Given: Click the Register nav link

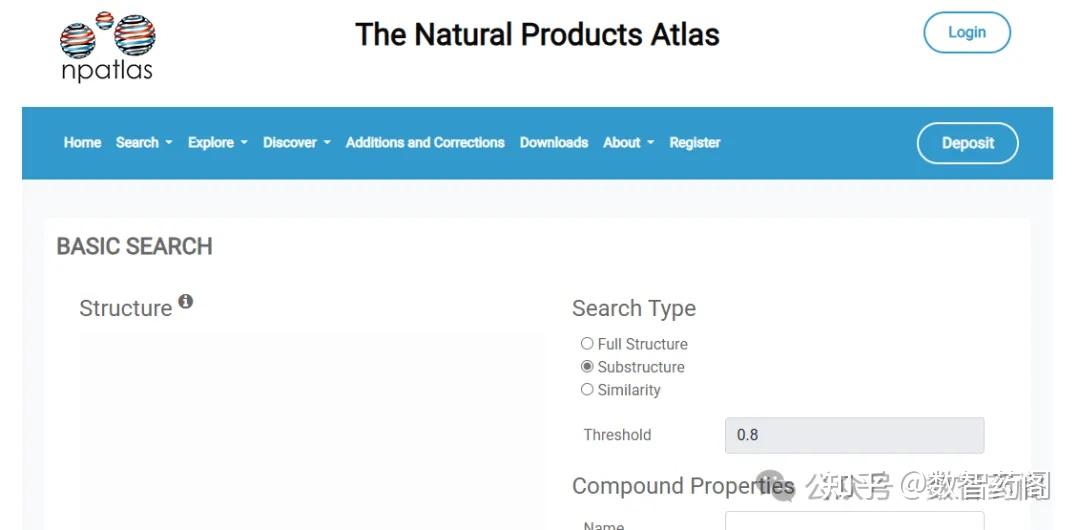Looking at the screenshot, I should [695, 142].
